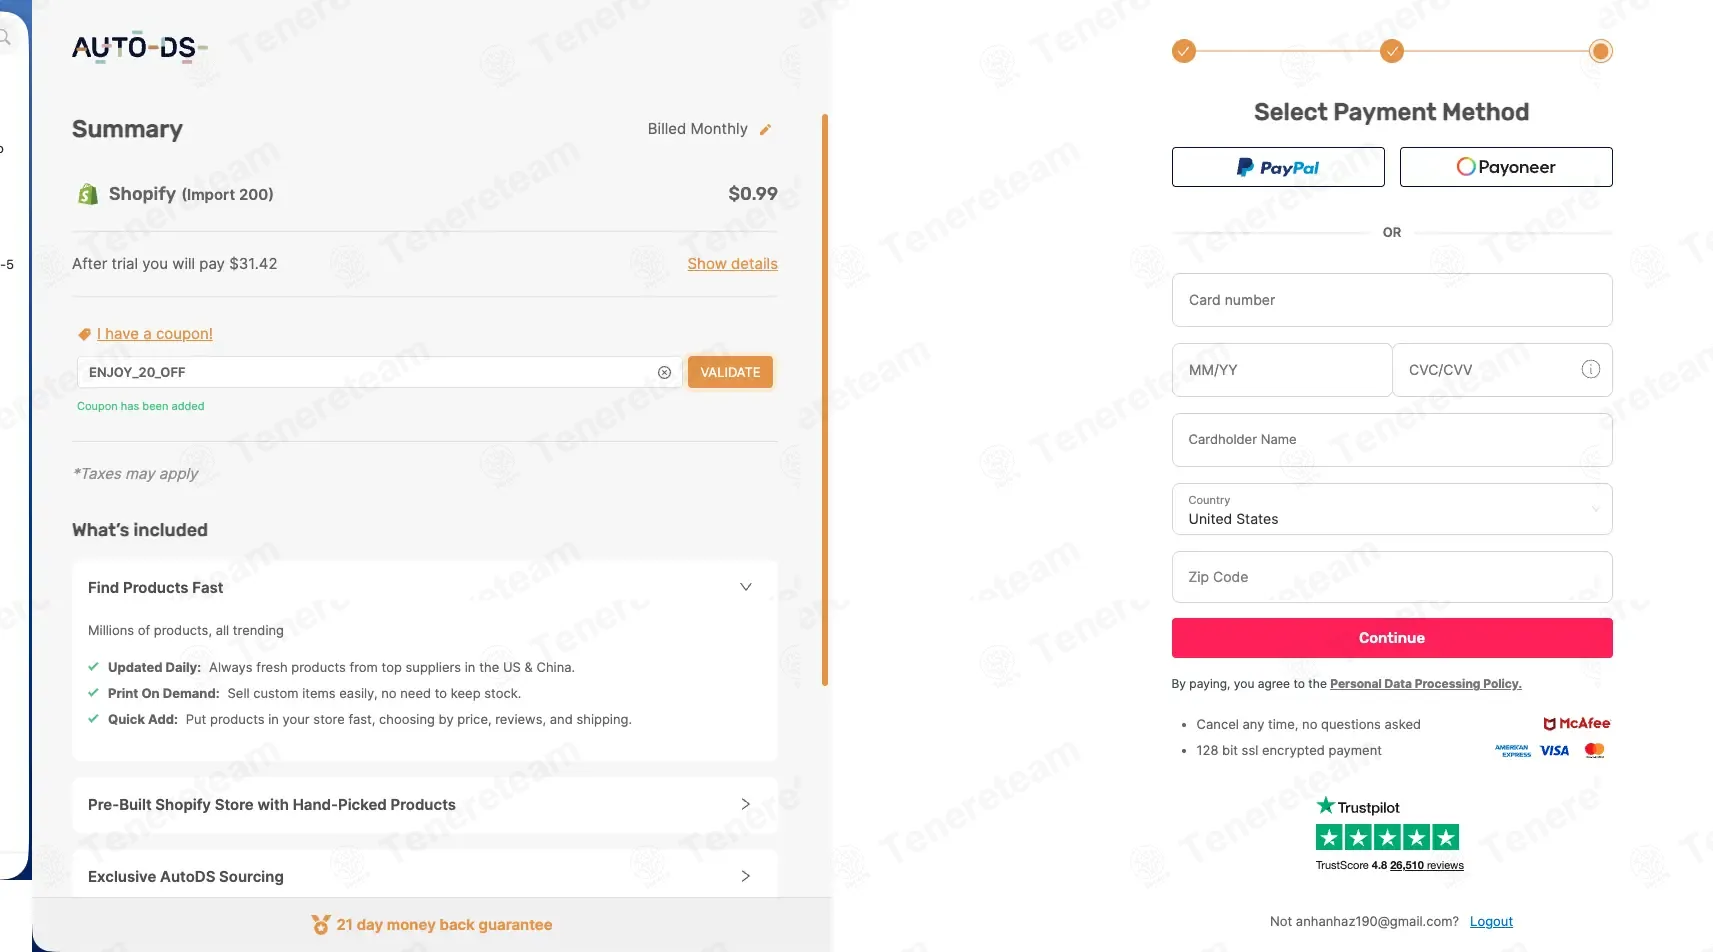Click the VALIDATE coupon button

point(730,372)
